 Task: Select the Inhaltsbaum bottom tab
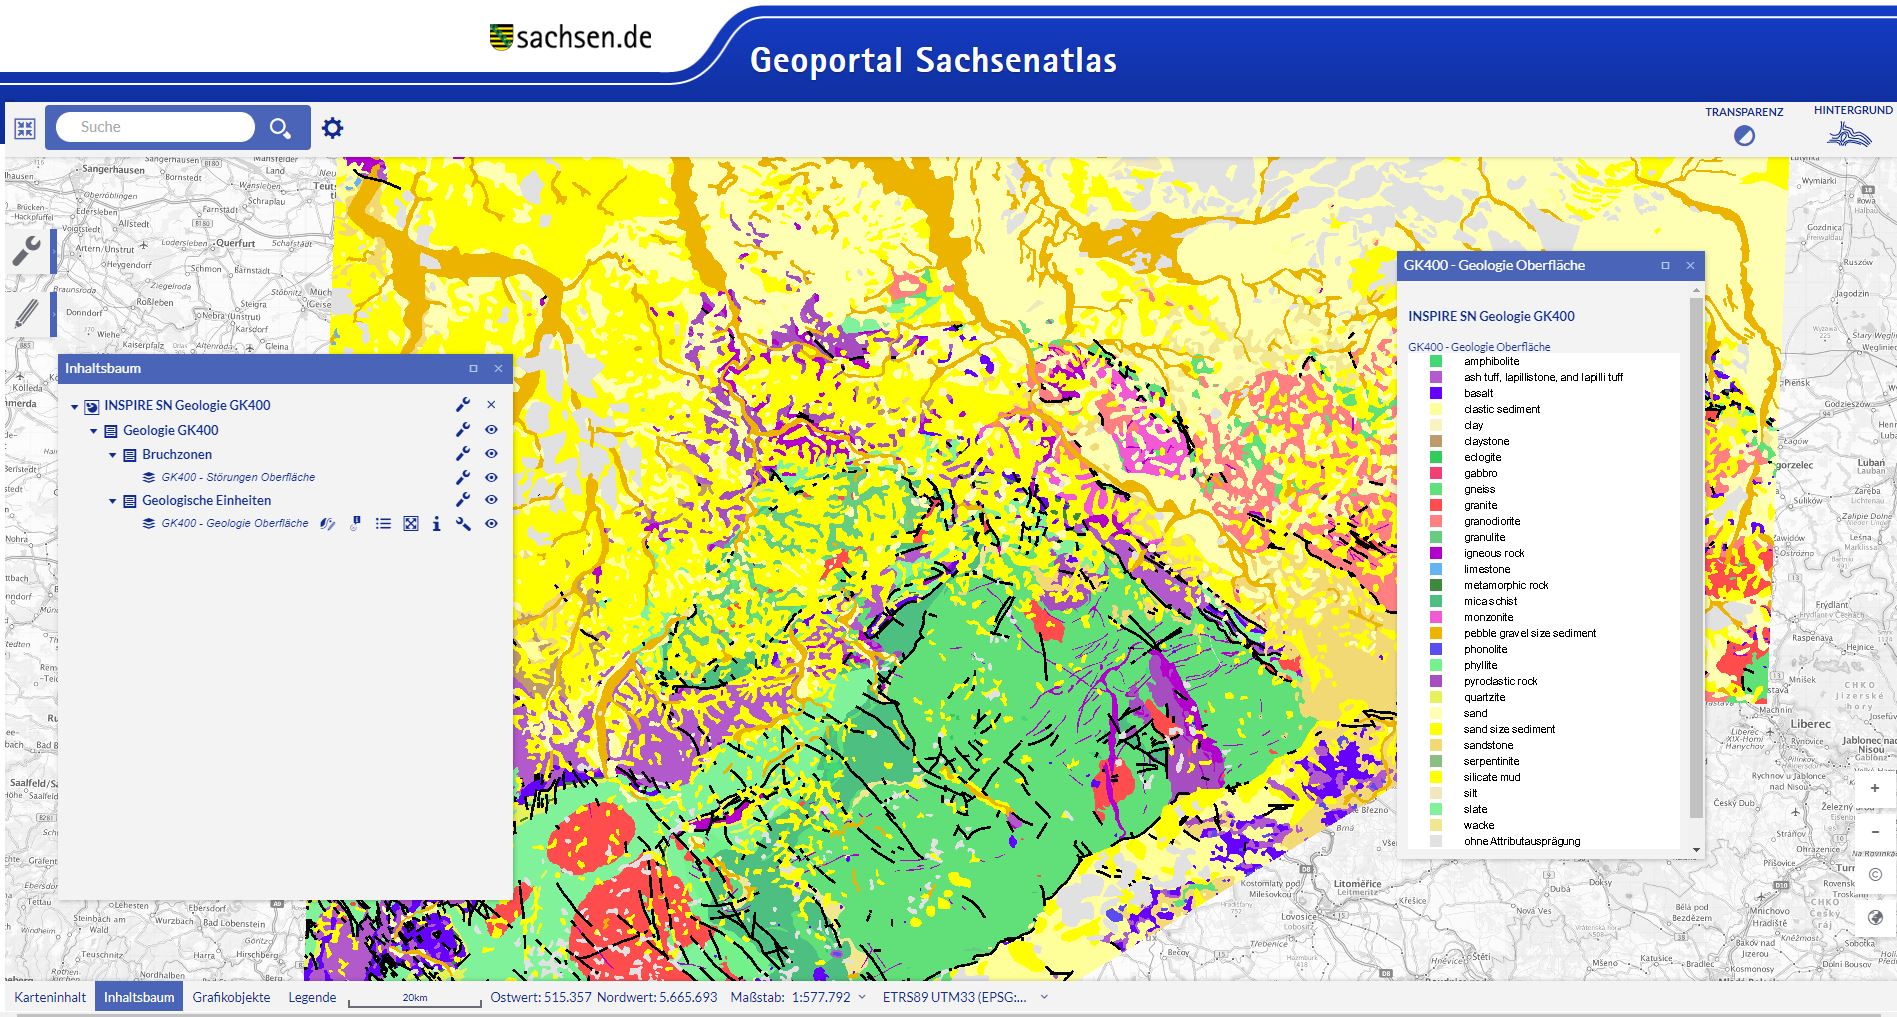(x=139, y=997)
